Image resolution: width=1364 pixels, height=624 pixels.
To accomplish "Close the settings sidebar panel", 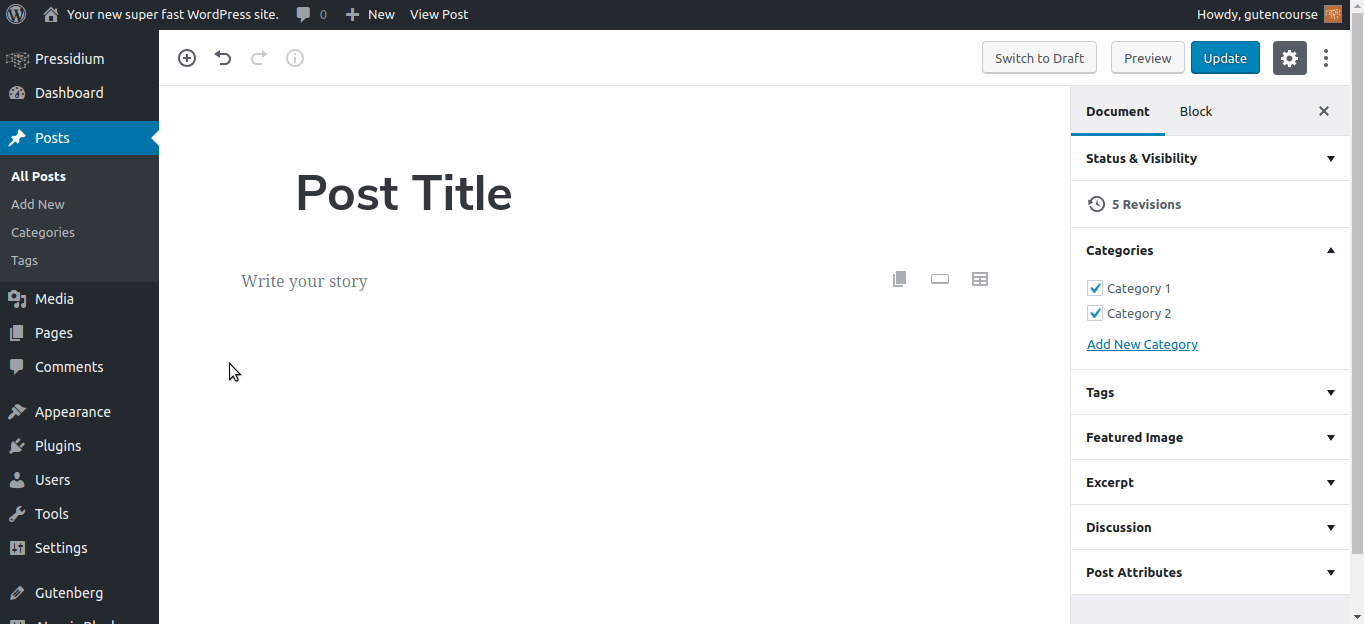I will [x=1324, y=111].
